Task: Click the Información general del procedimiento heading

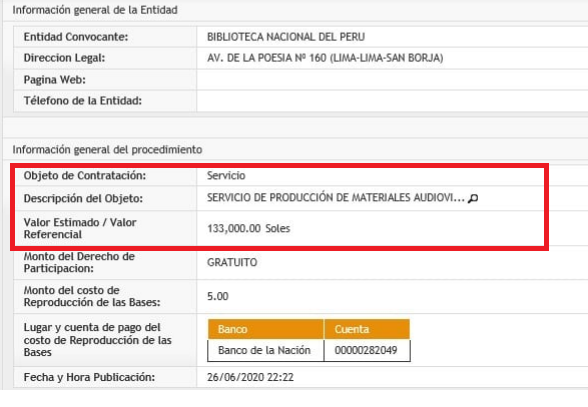Action: click(x=107, y=150)
